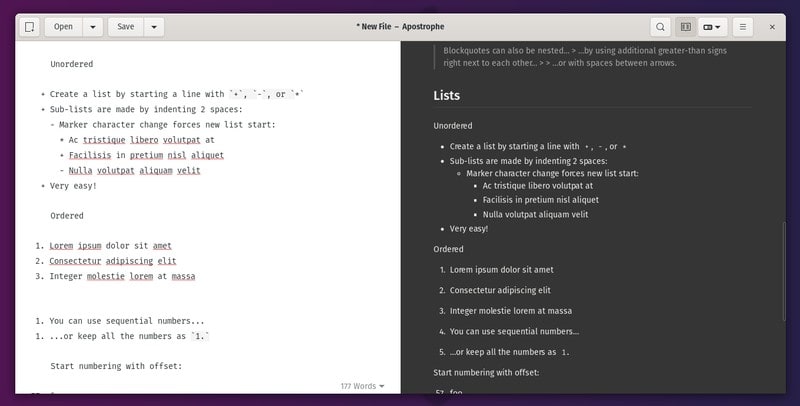
Task: Click the 'Unordered' line in the editor
Action: 71,64
